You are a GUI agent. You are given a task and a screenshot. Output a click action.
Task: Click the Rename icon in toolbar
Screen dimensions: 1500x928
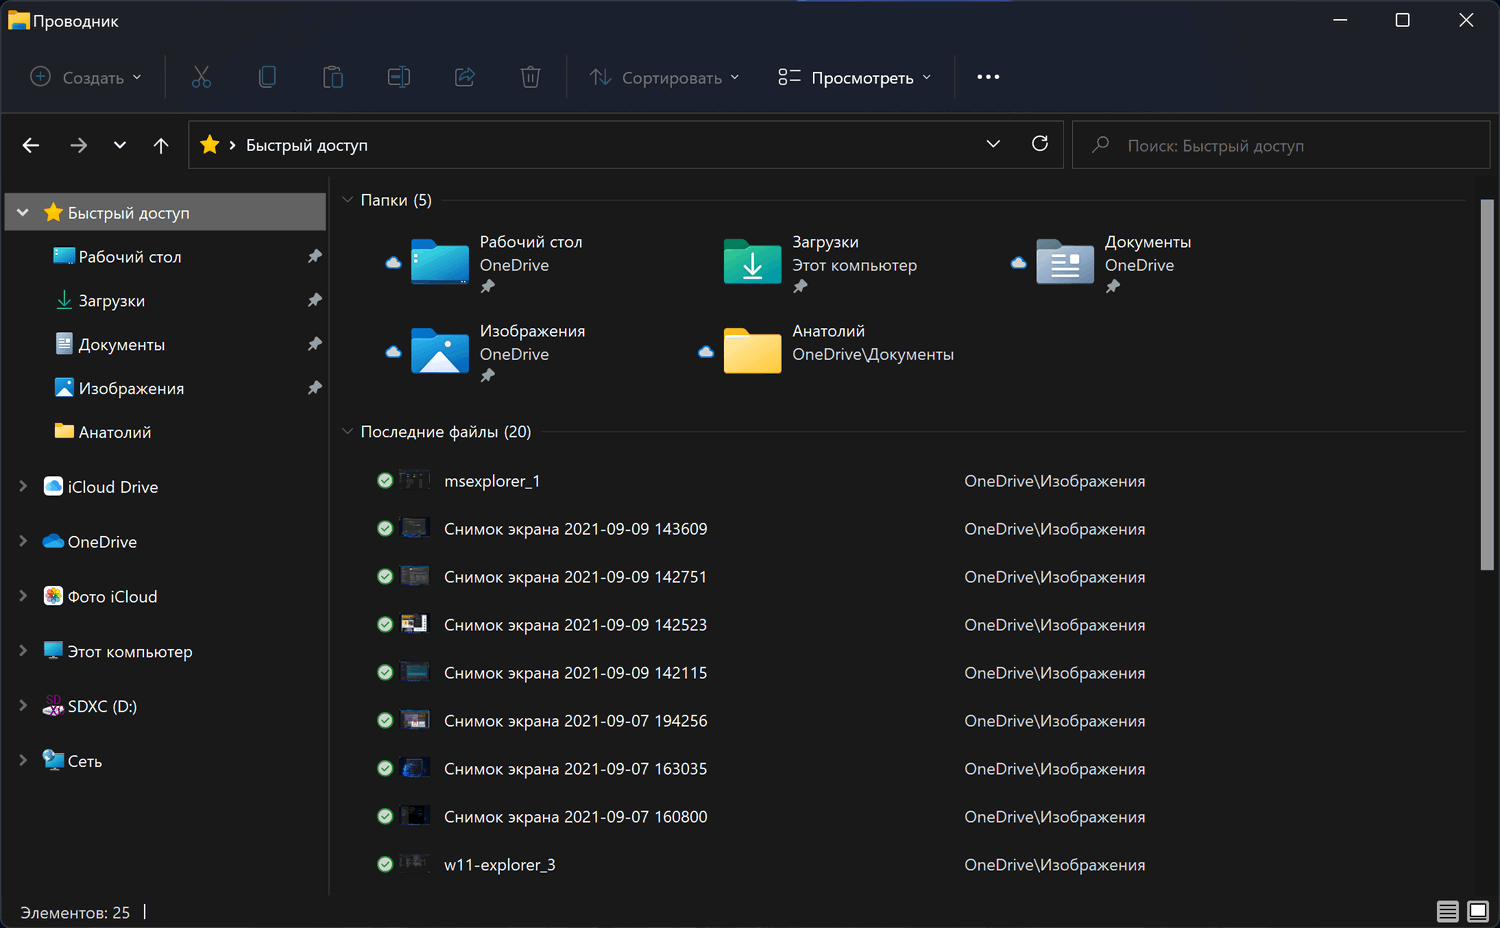[x=399, y=77]
